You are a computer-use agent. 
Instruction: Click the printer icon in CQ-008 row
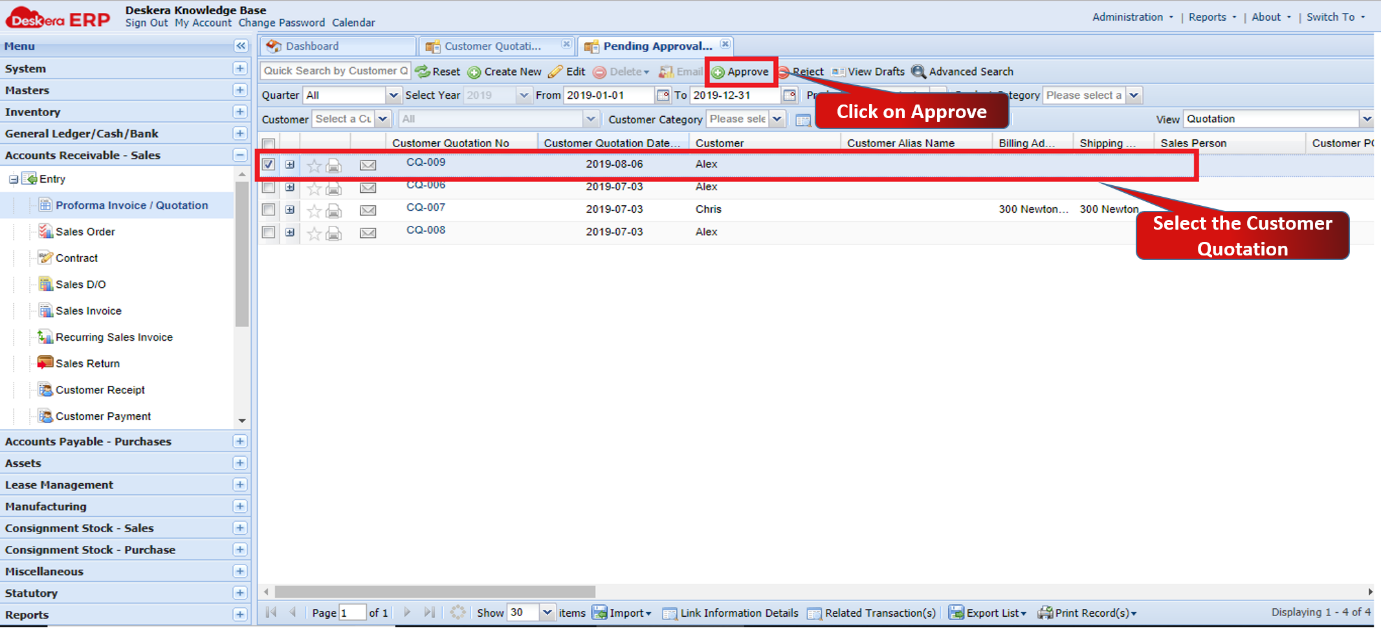coord(334,233)
